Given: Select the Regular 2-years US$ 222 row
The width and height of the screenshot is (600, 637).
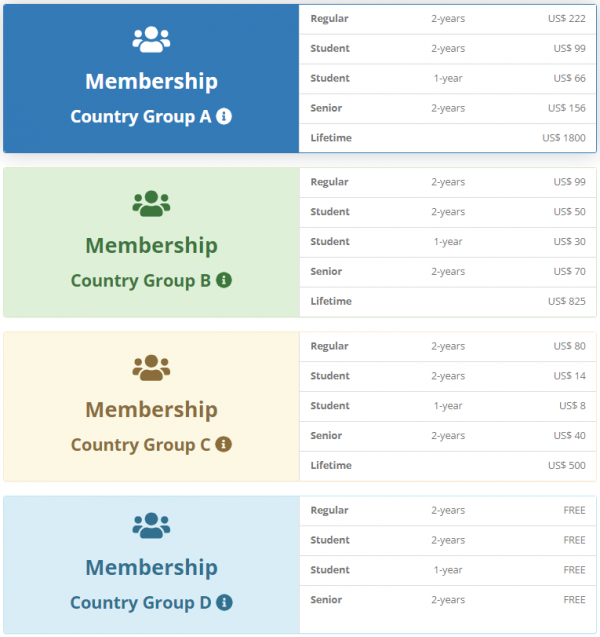Looking at the screenshot, I should [x=448, y=19].
